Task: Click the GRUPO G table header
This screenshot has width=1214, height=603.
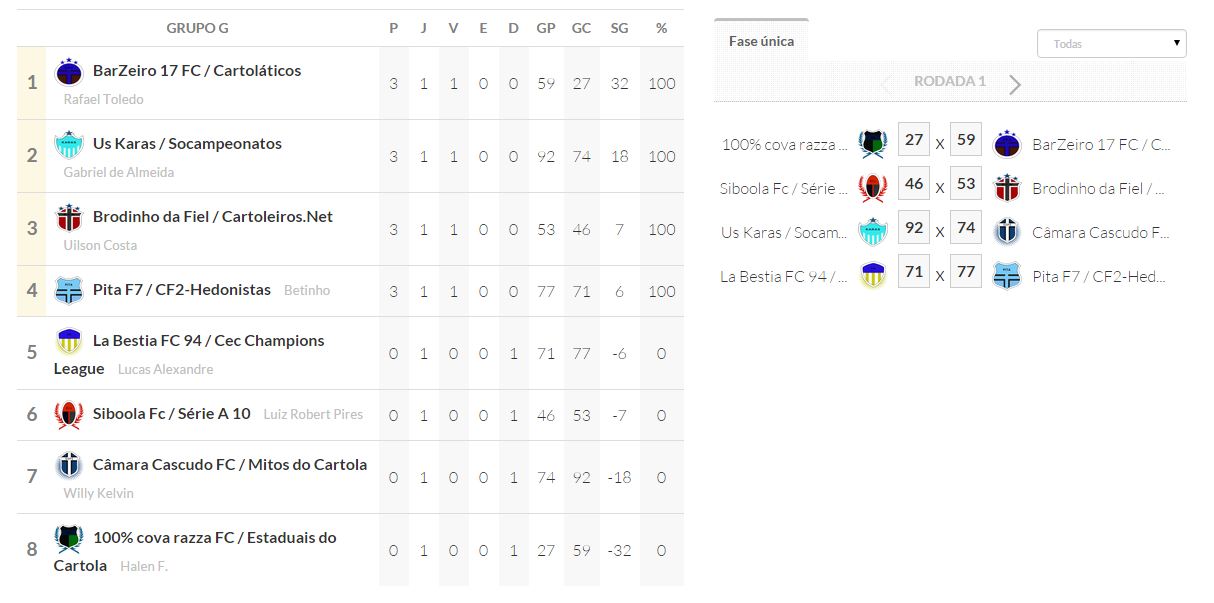Action: point(197,28)
